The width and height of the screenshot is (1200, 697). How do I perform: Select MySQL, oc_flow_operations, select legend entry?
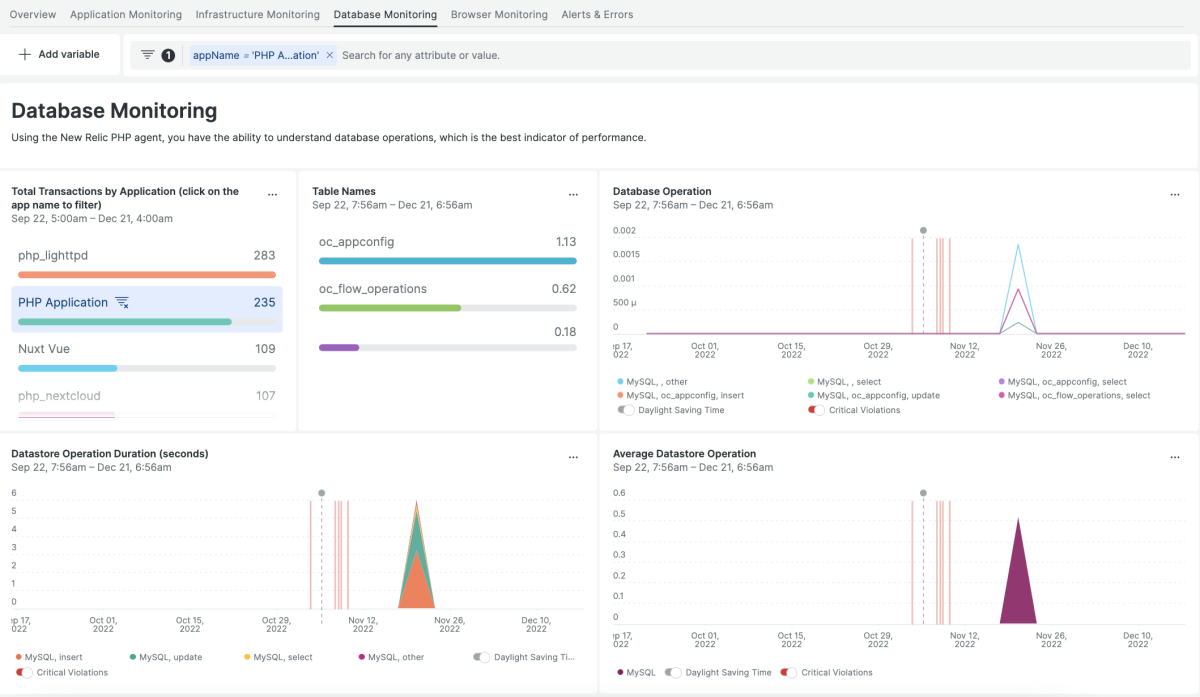click(1079, 396)
